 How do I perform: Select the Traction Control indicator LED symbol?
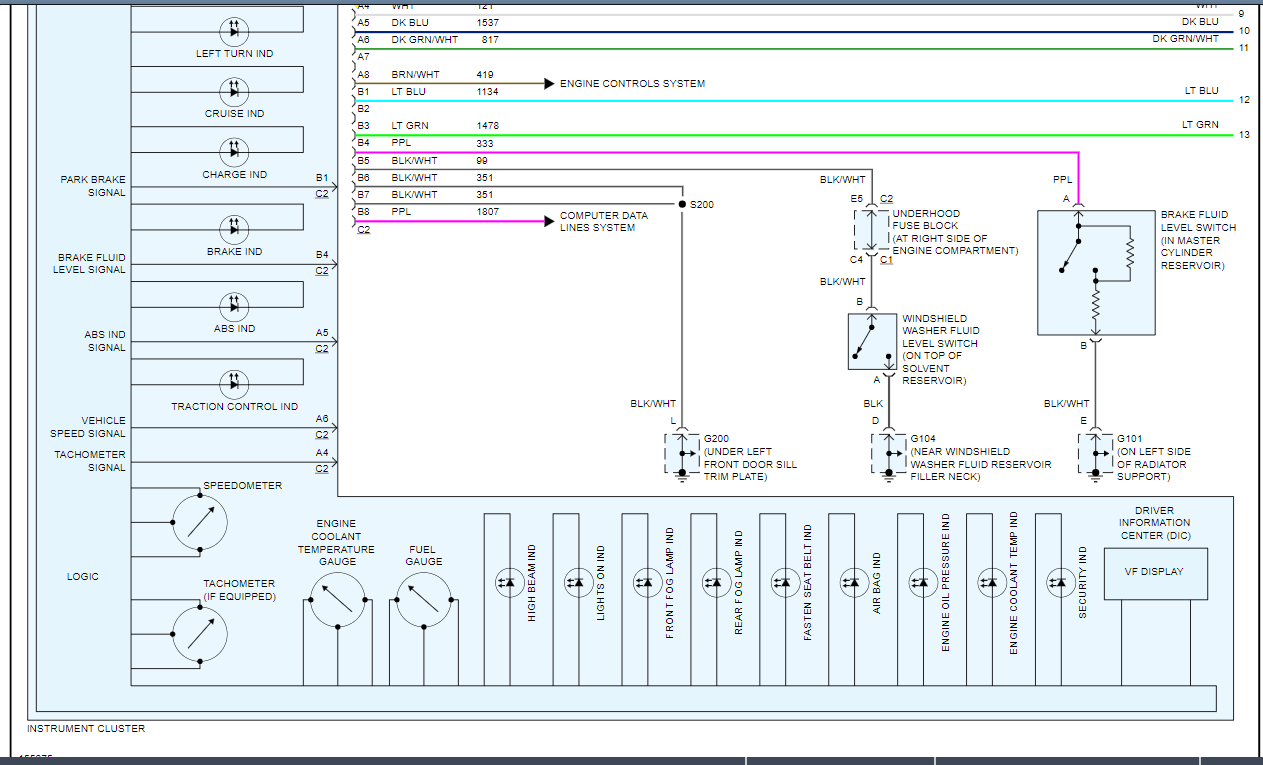click(234, 383)
